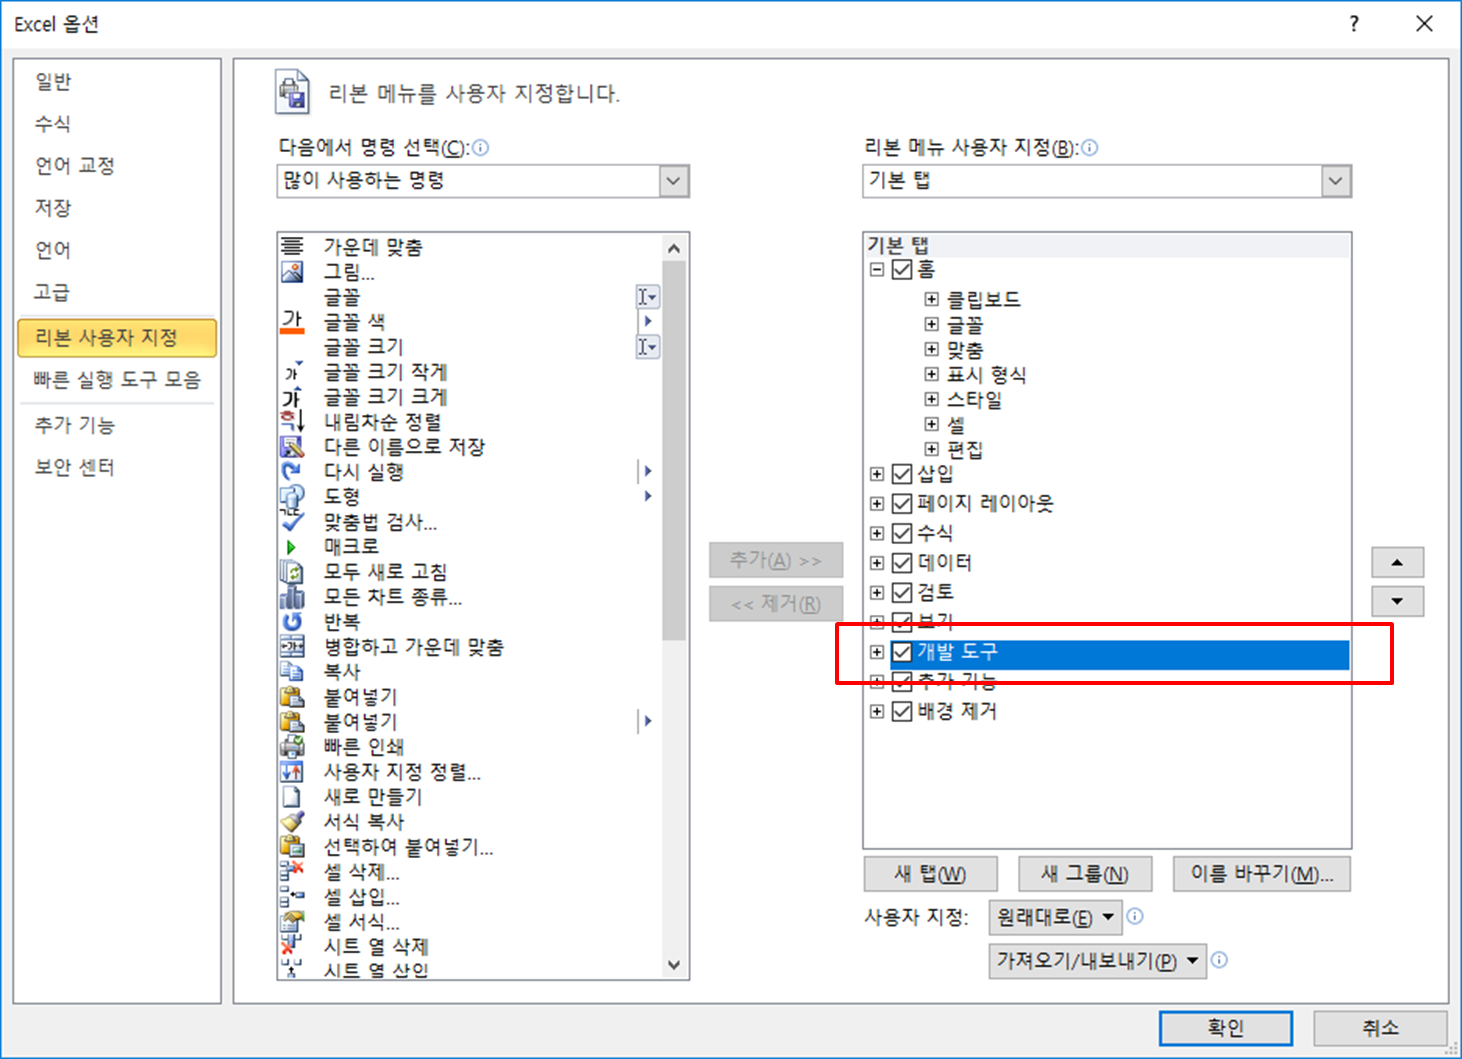Image resolution: width=1462 pixels, height=1059 pixels.
Task: Click the 서식 복사 brush icon
Action: 292,821
